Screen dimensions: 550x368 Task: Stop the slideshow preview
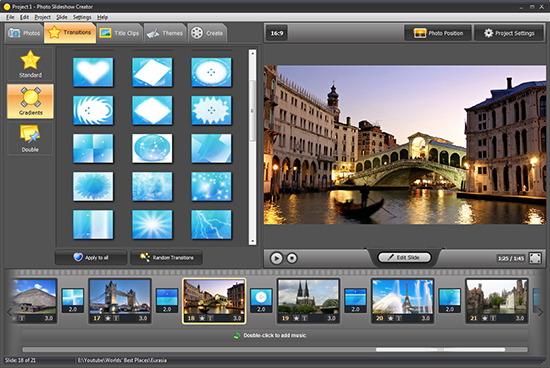pos(292,258)
